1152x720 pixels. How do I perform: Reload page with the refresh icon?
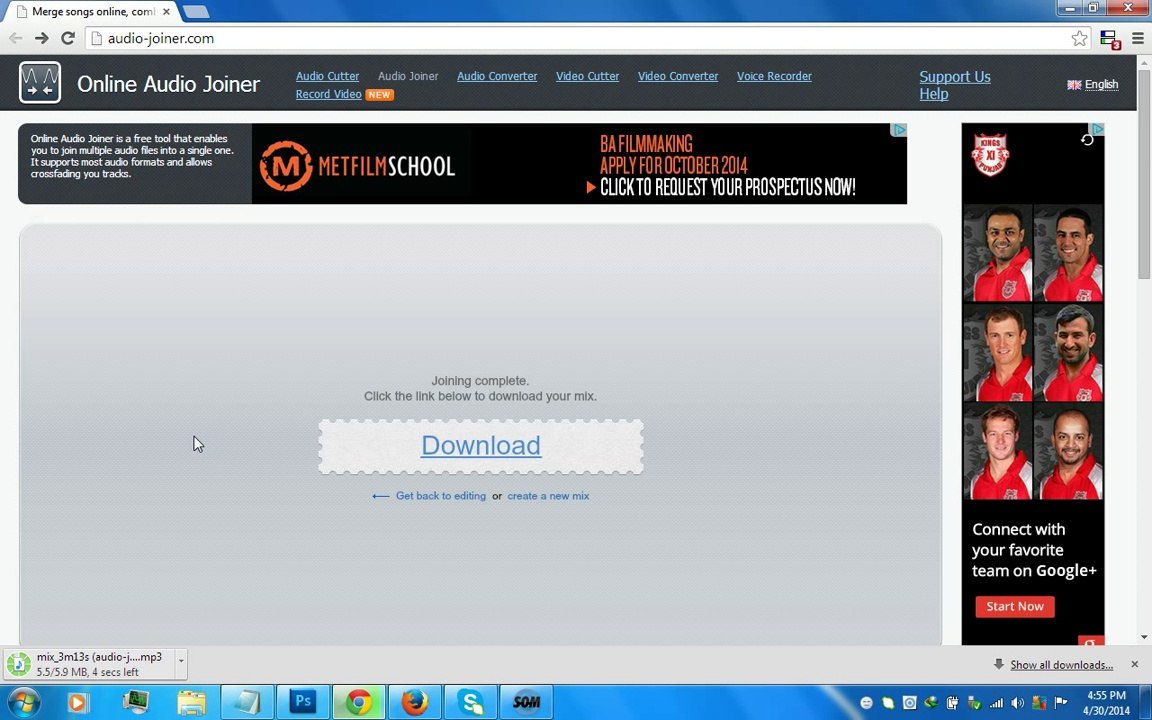[68, 38]
